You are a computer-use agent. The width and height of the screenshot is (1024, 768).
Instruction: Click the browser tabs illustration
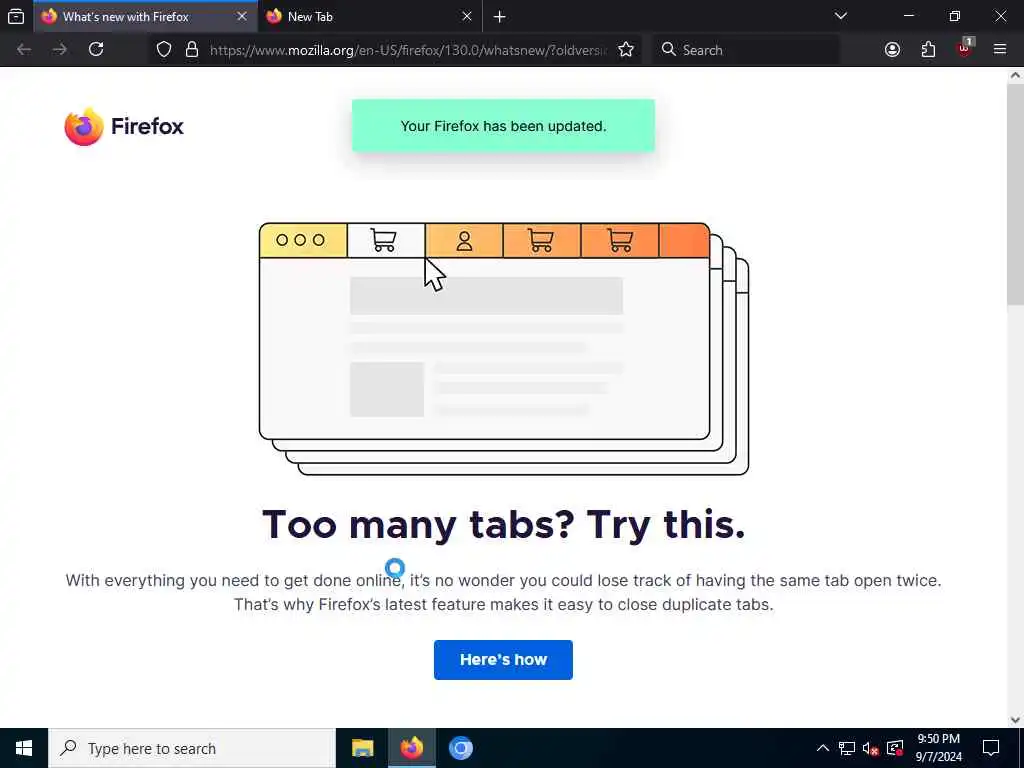tap(504, 349)
